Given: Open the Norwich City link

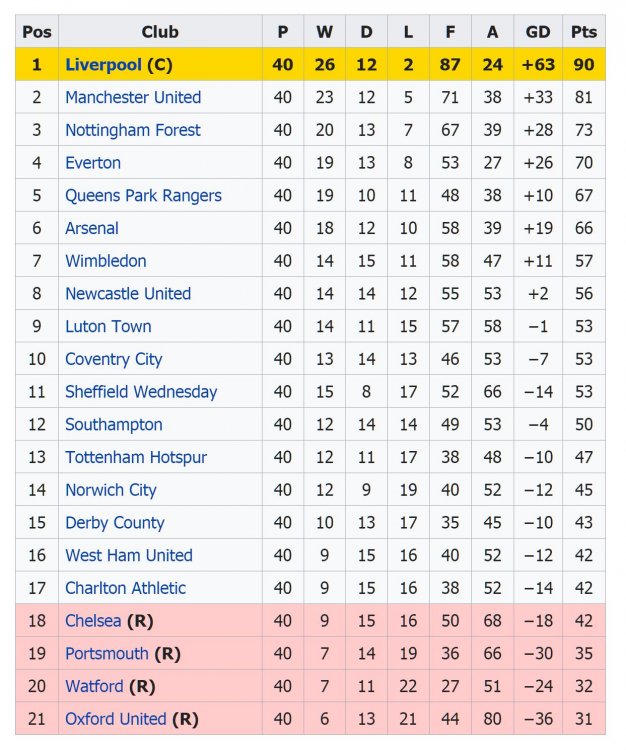Looking at the screenshot, I should [x=111, y=490].
